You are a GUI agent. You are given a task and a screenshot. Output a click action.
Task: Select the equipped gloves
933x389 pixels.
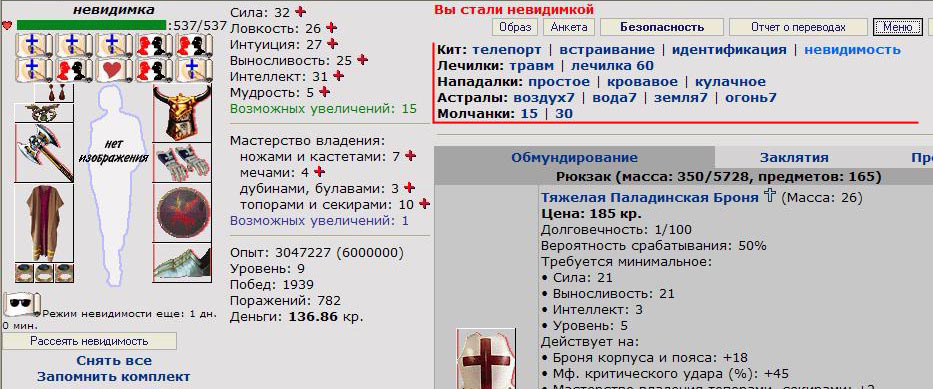click(x=182, y=162)
